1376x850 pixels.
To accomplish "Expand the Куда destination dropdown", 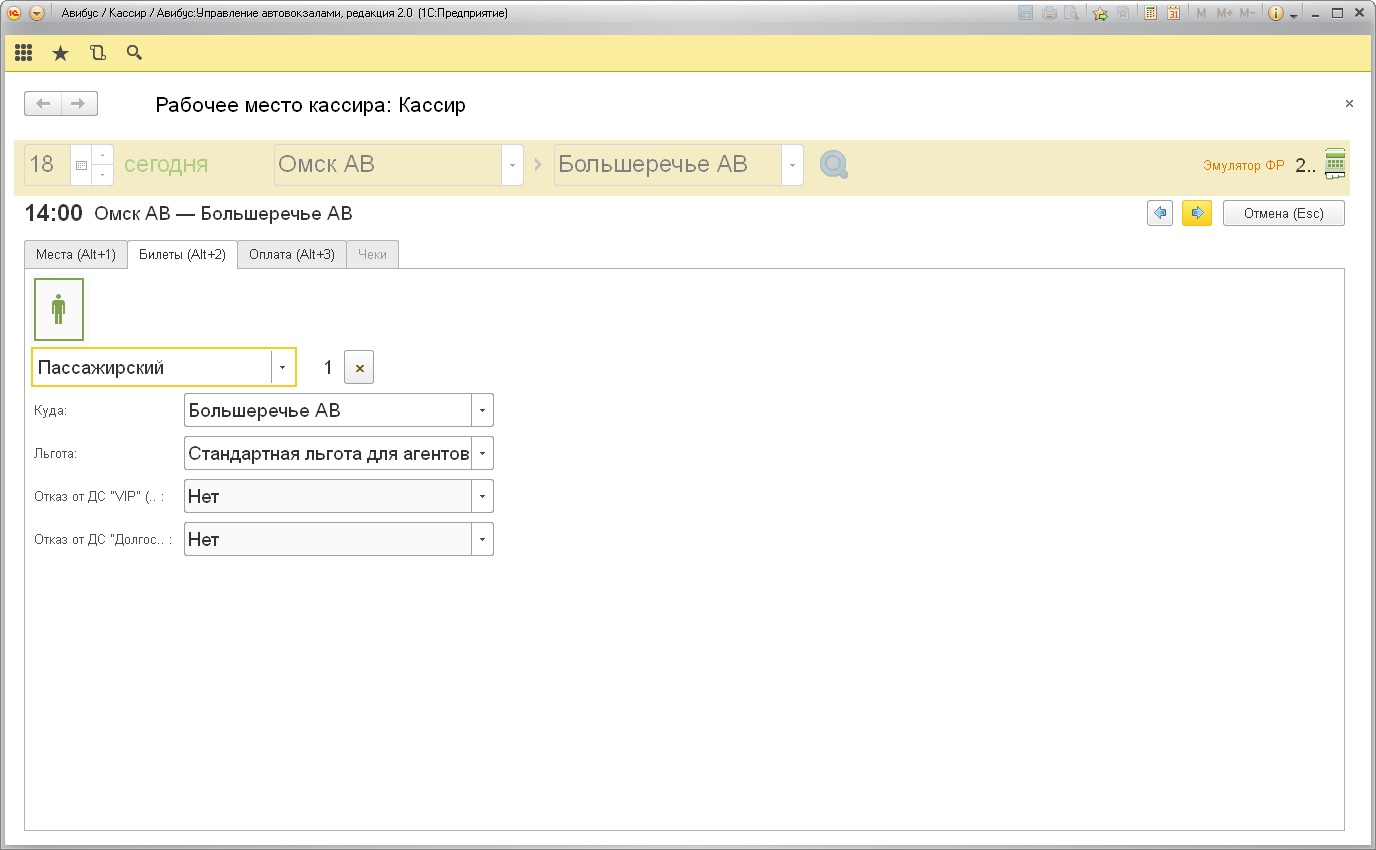I will point(482,410).
